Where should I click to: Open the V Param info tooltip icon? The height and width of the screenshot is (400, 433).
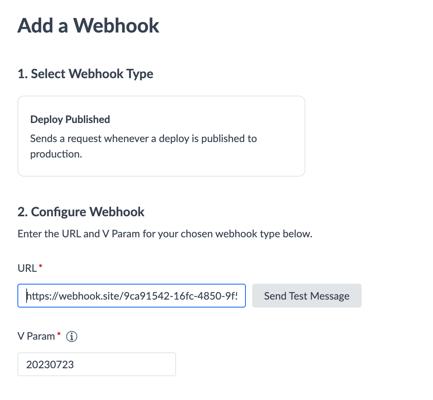pos(72,336)
